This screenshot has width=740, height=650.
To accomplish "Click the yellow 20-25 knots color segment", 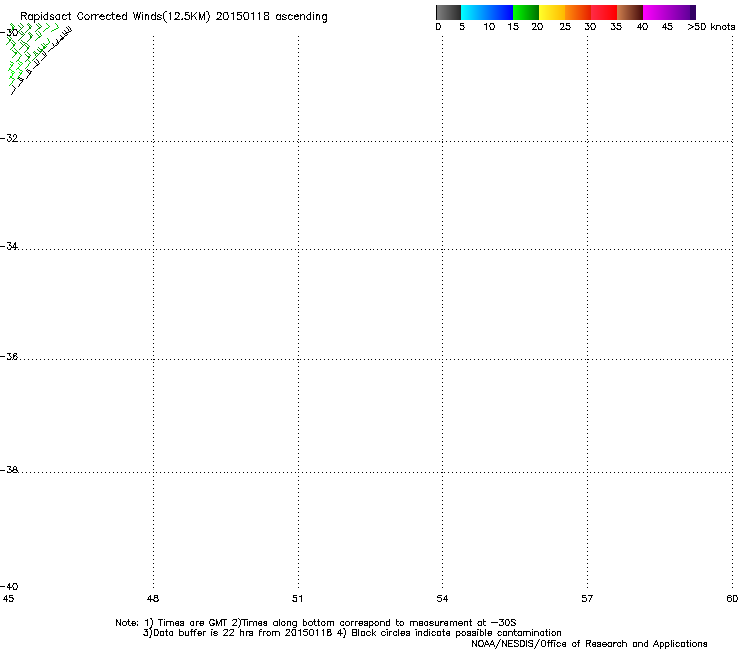I will 552,12.
